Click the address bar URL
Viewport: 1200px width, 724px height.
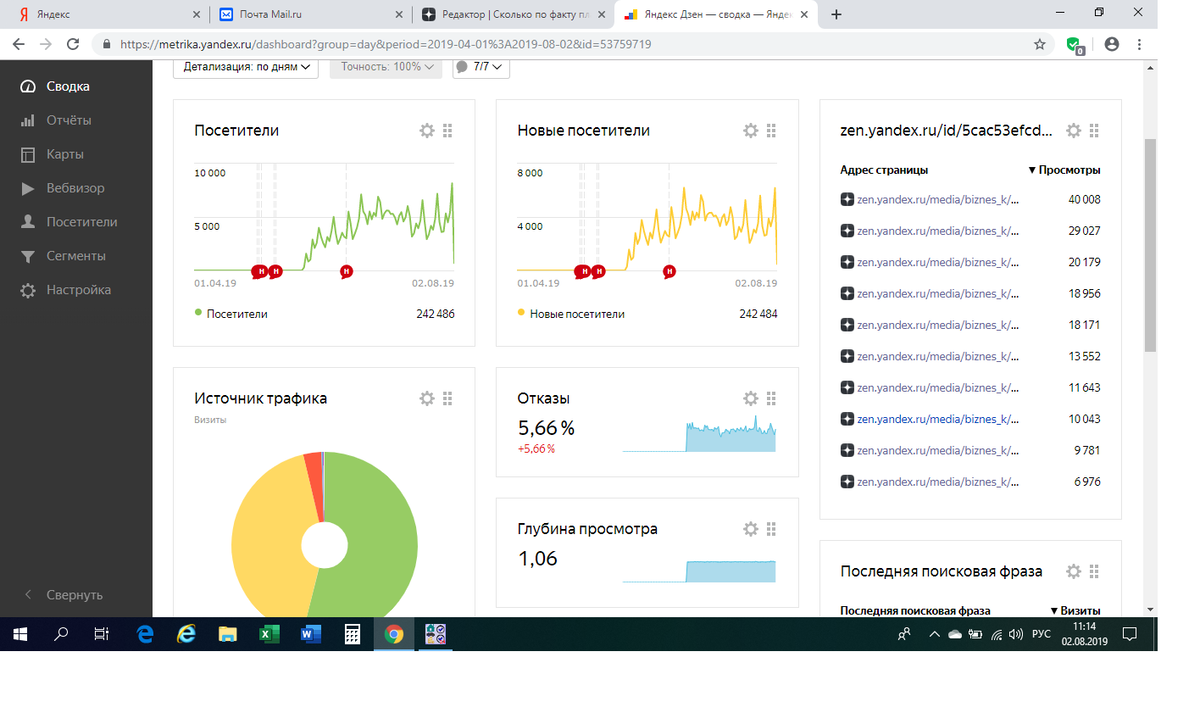[x=385, y=44]
